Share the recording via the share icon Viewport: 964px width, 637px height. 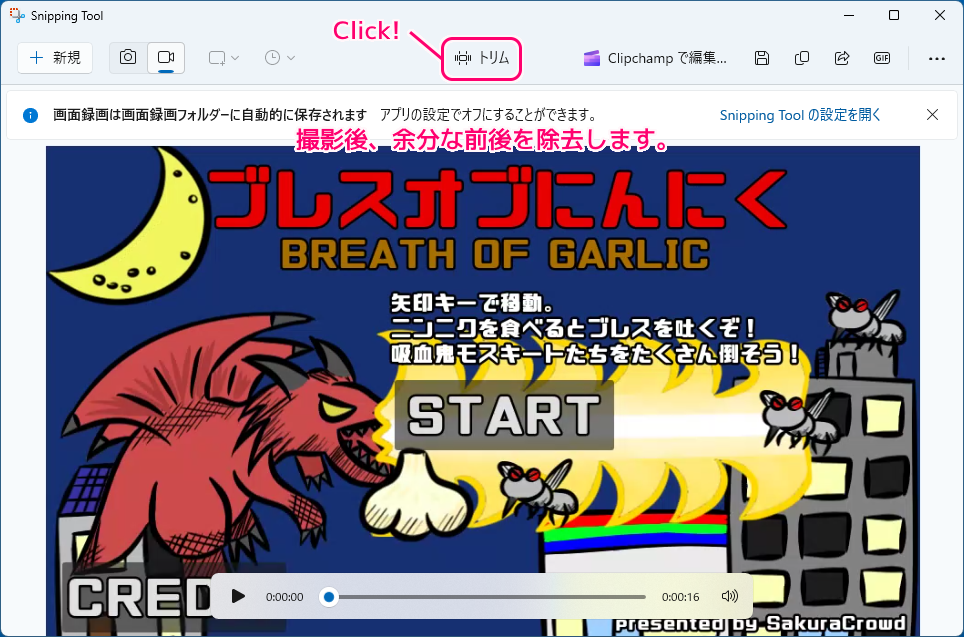point(841,58)
